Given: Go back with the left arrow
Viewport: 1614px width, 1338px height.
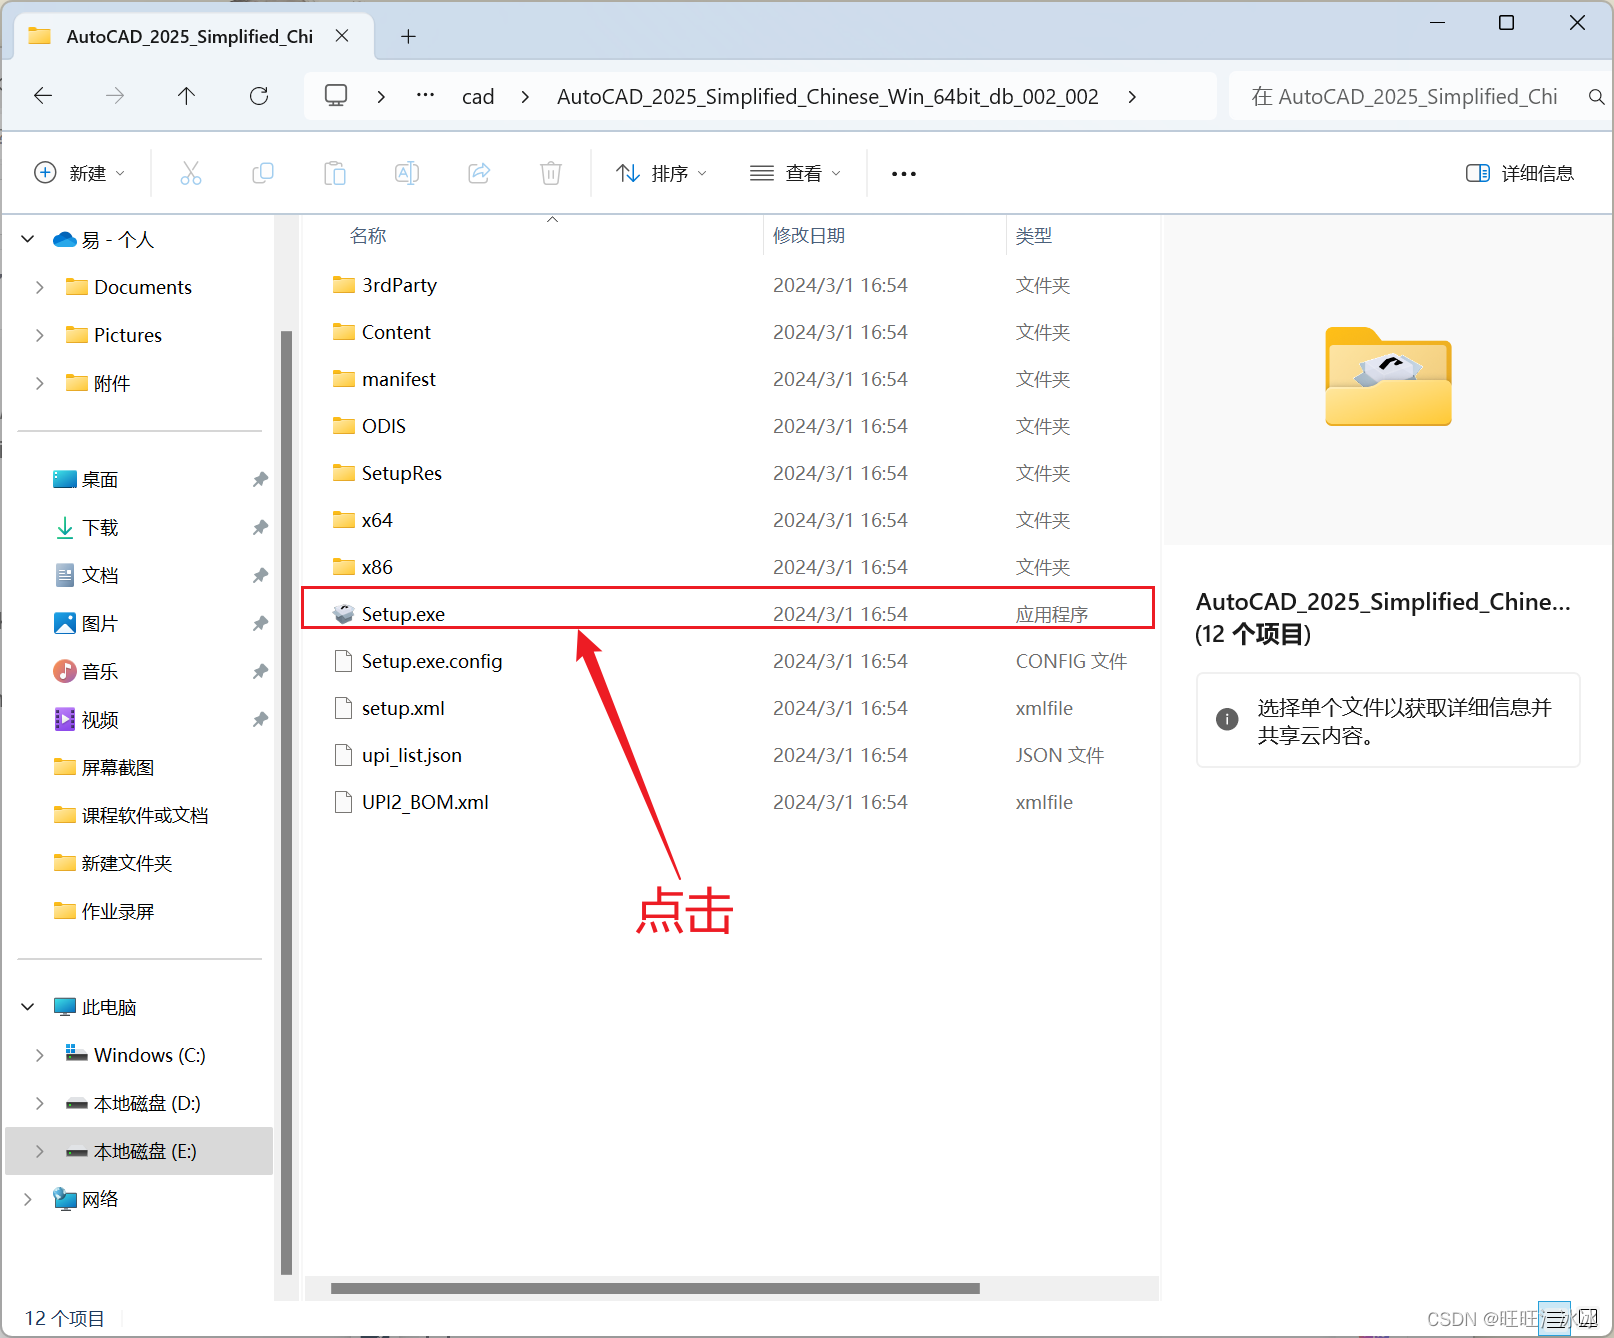Looking at the screenshot, I should click(x=43, y=96).
